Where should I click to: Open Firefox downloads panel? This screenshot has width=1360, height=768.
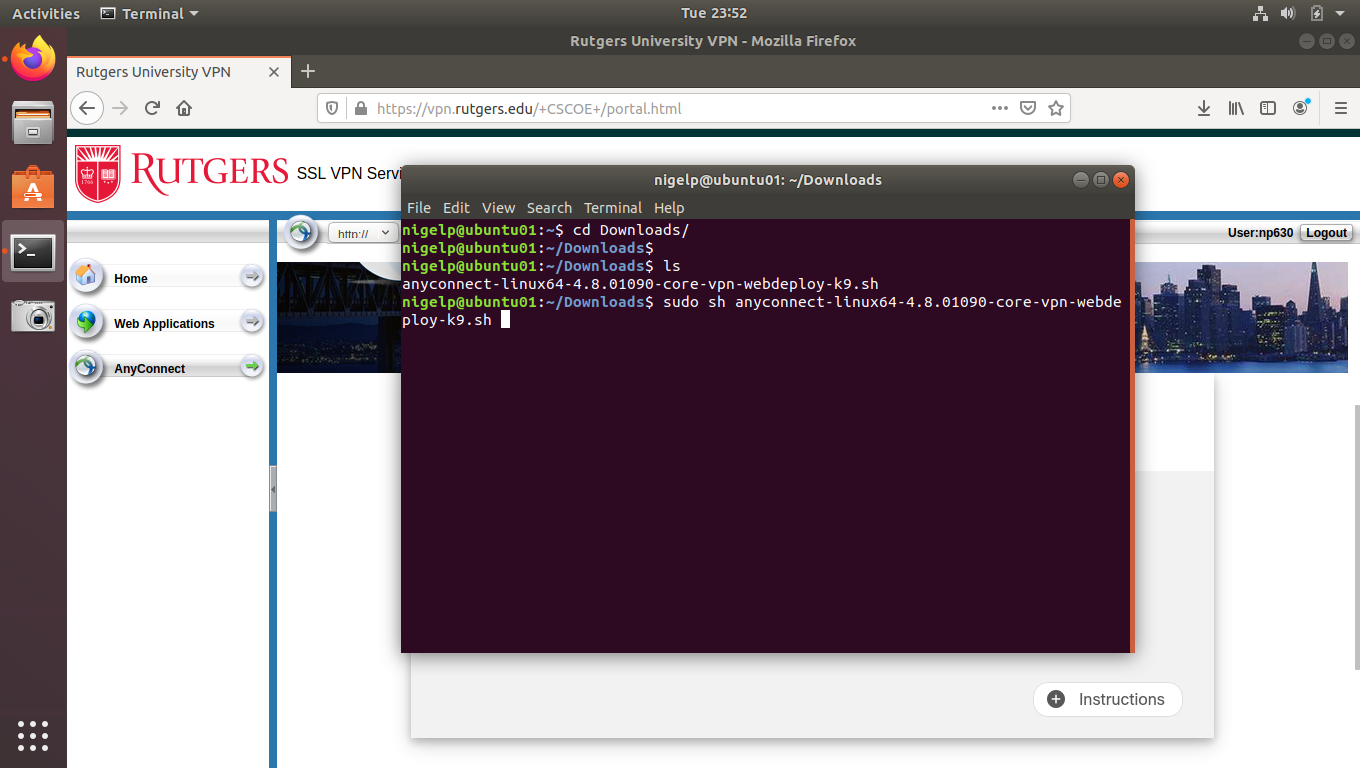click(x=1204, y=108)
